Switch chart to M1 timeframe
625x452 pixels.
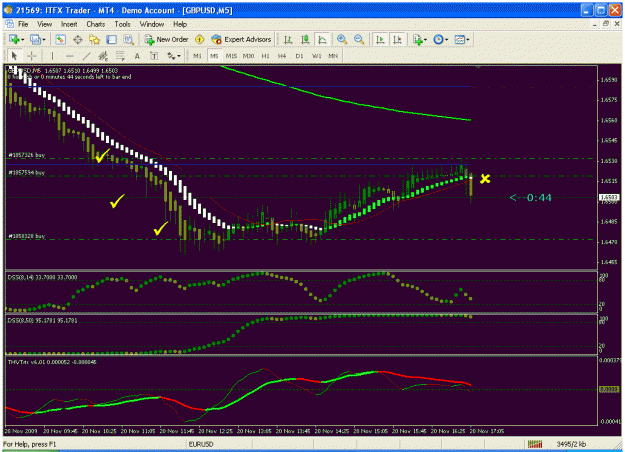click(x=197, y=56)
